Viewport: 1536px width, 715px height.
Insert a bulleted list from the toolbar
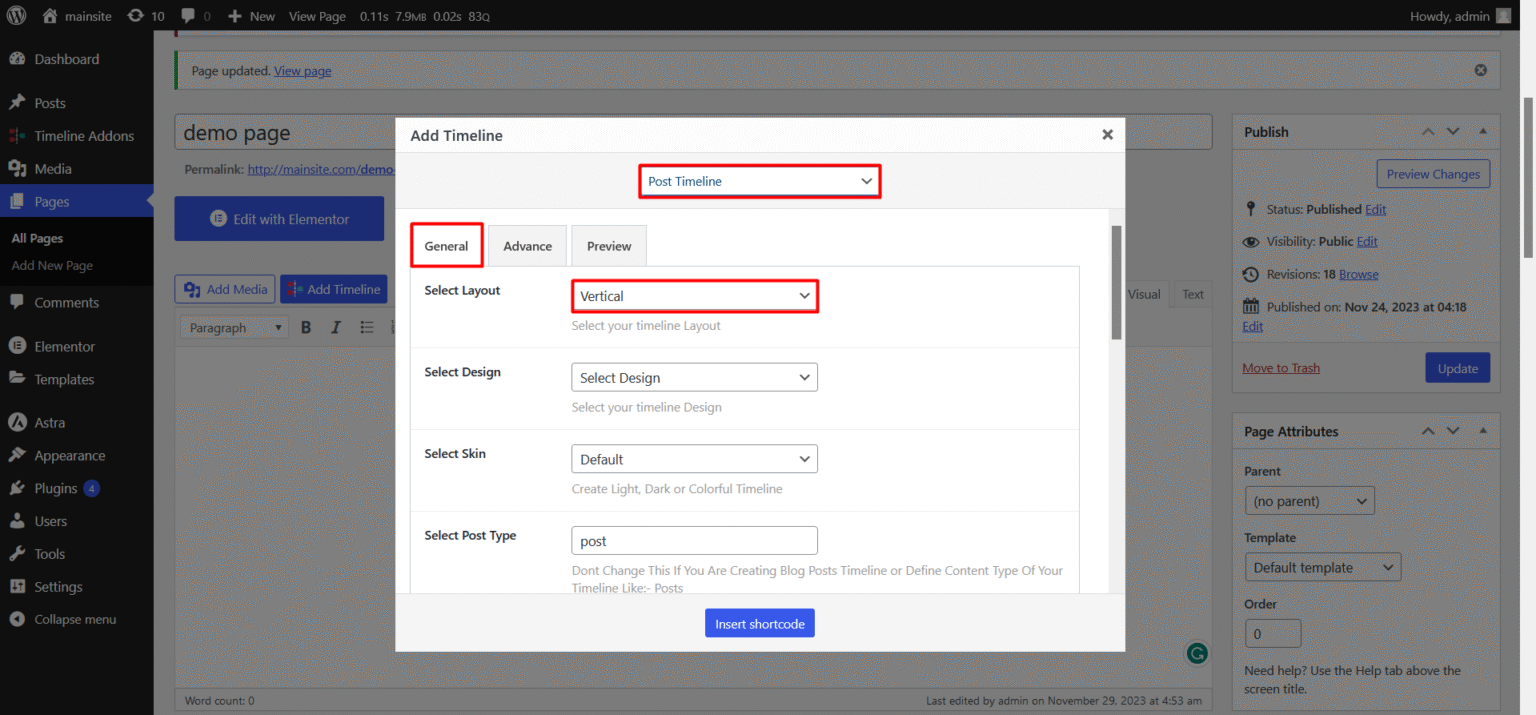(x=366, y=326)
